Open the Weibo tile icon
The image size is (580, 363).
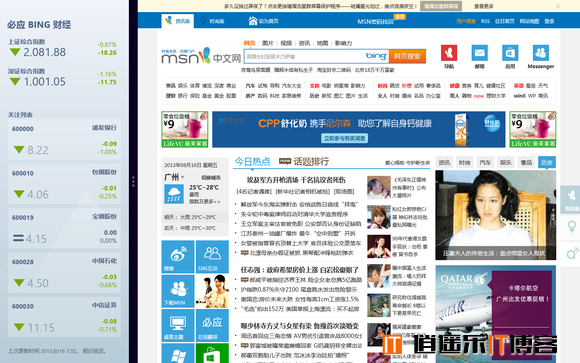(x=178, y=256)
